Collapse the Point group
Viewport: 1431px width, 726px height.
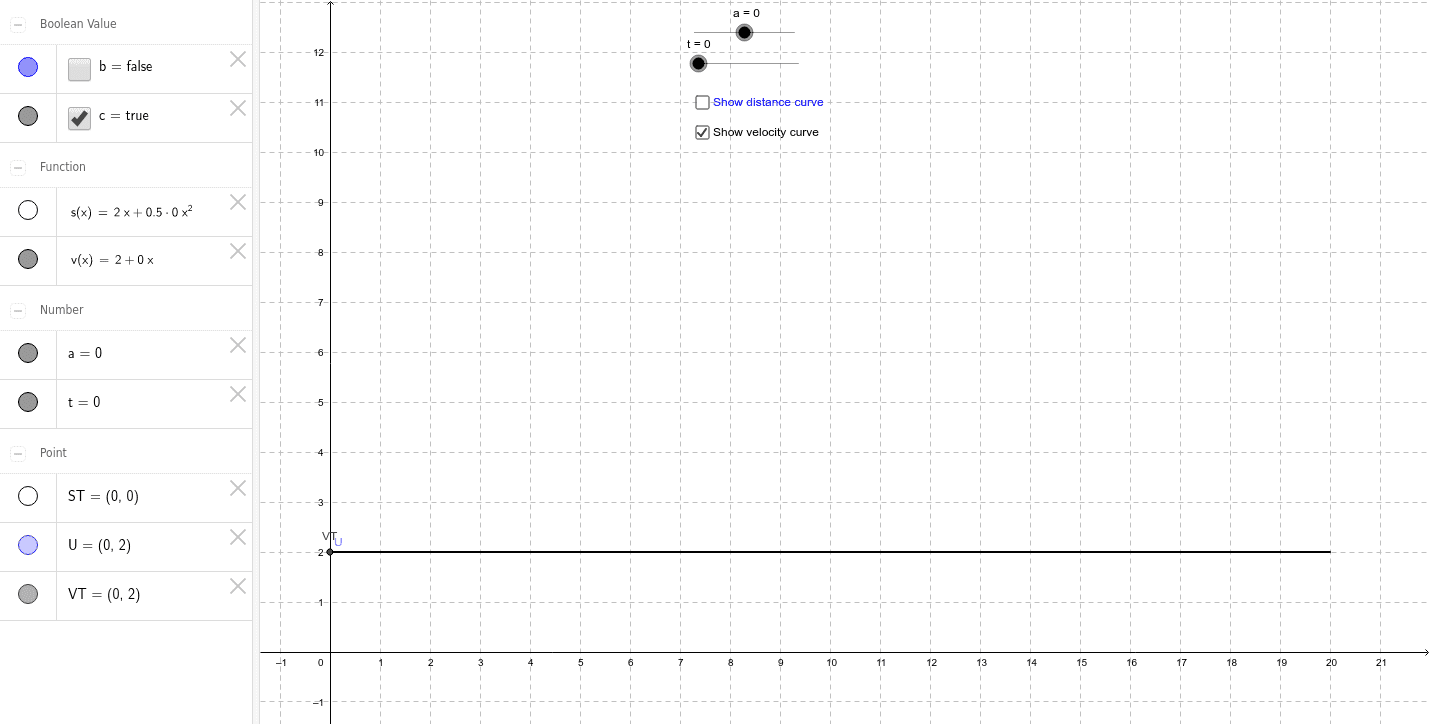[18, 453]
